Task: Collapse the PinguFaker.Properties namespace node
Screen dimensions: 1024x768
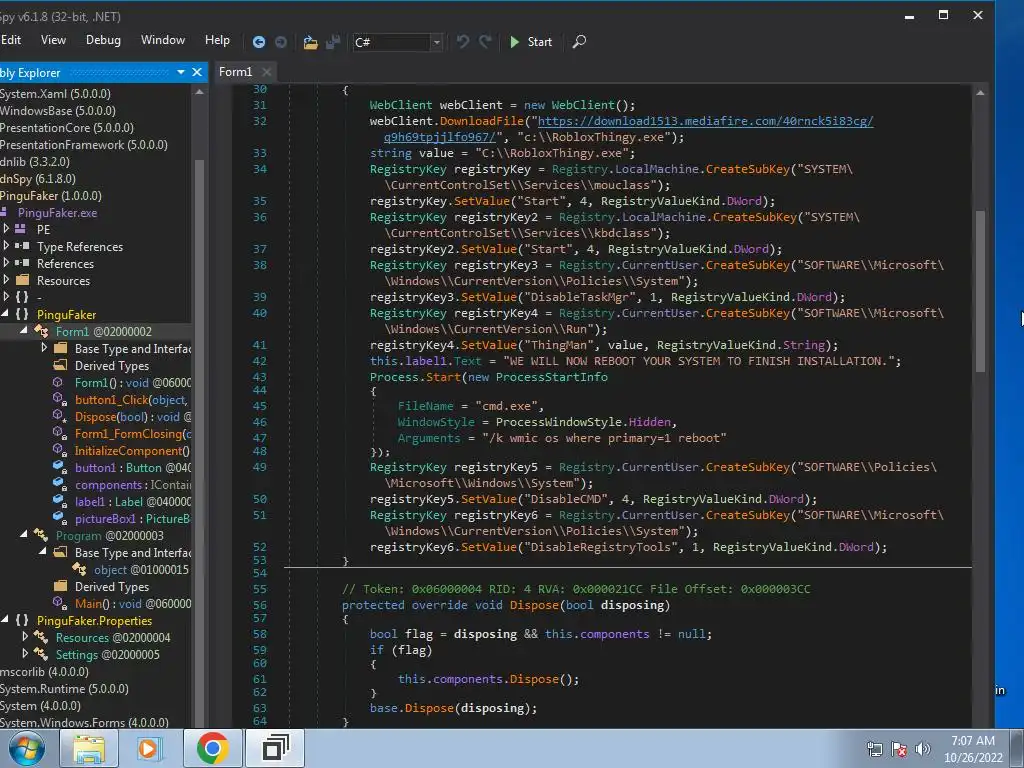Action: tap(5, 620)
